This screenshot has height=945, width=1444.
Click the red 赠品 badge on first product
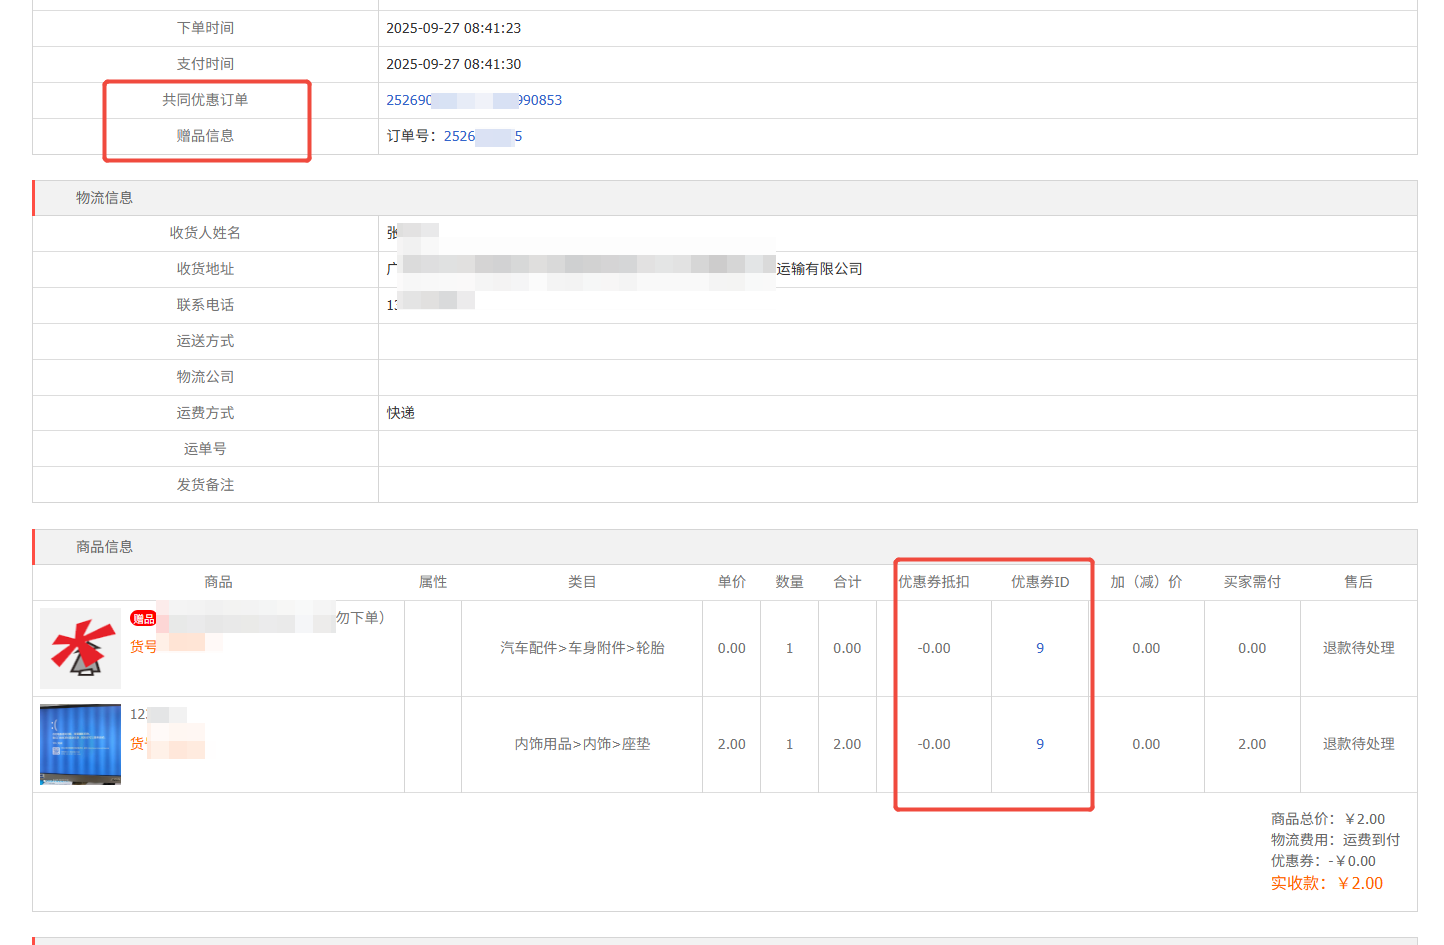coord(143,619)
